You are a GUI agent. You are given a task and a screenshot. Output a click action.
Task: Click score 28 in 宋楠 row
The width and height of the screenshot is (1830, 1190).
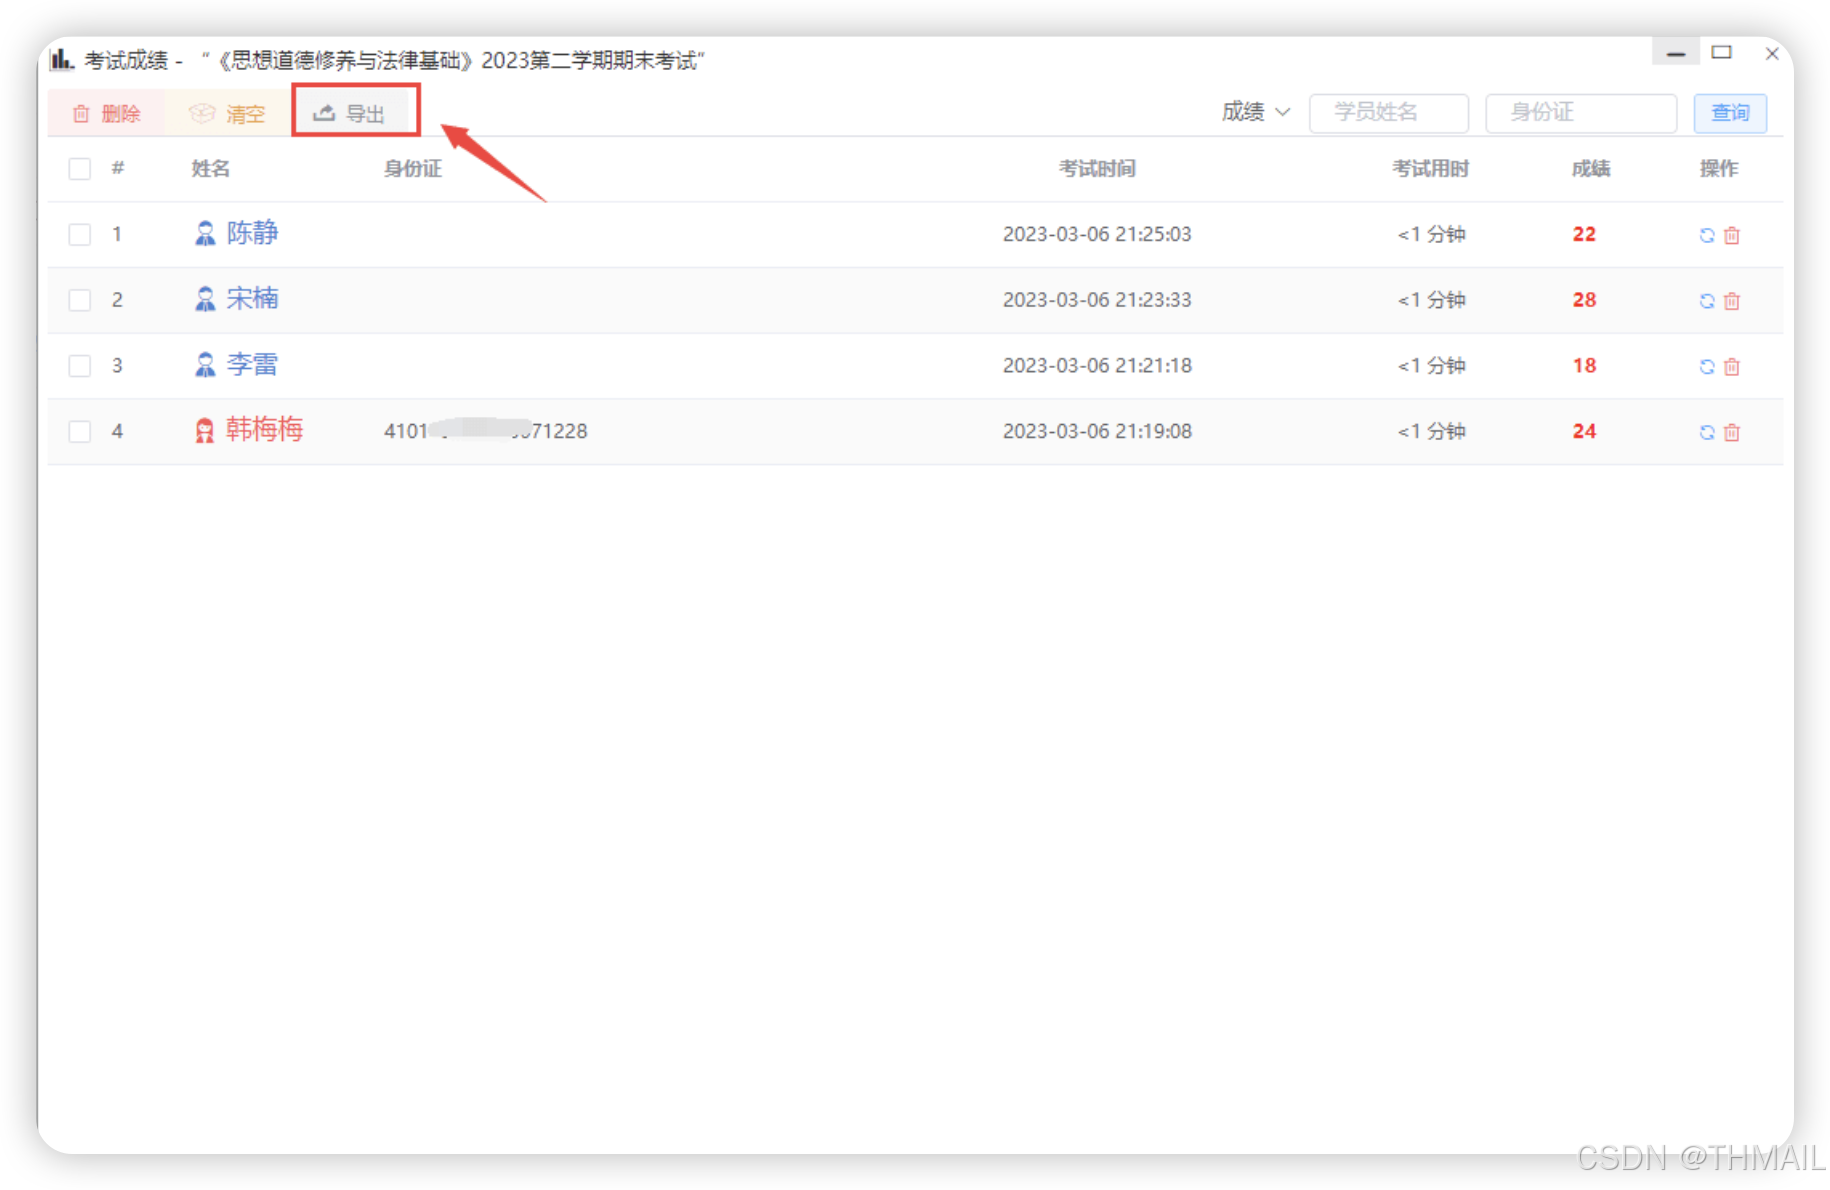(x=1584, y=300)
